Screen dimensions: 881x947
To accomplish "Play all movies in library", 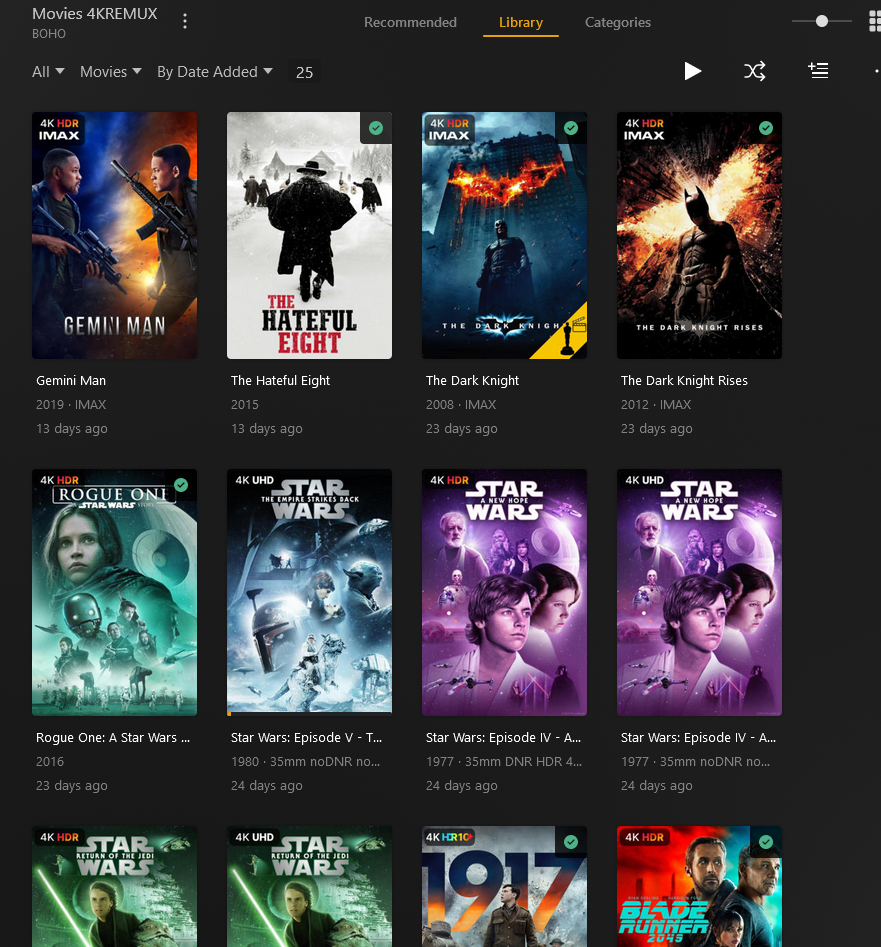I will coord(693,71).
